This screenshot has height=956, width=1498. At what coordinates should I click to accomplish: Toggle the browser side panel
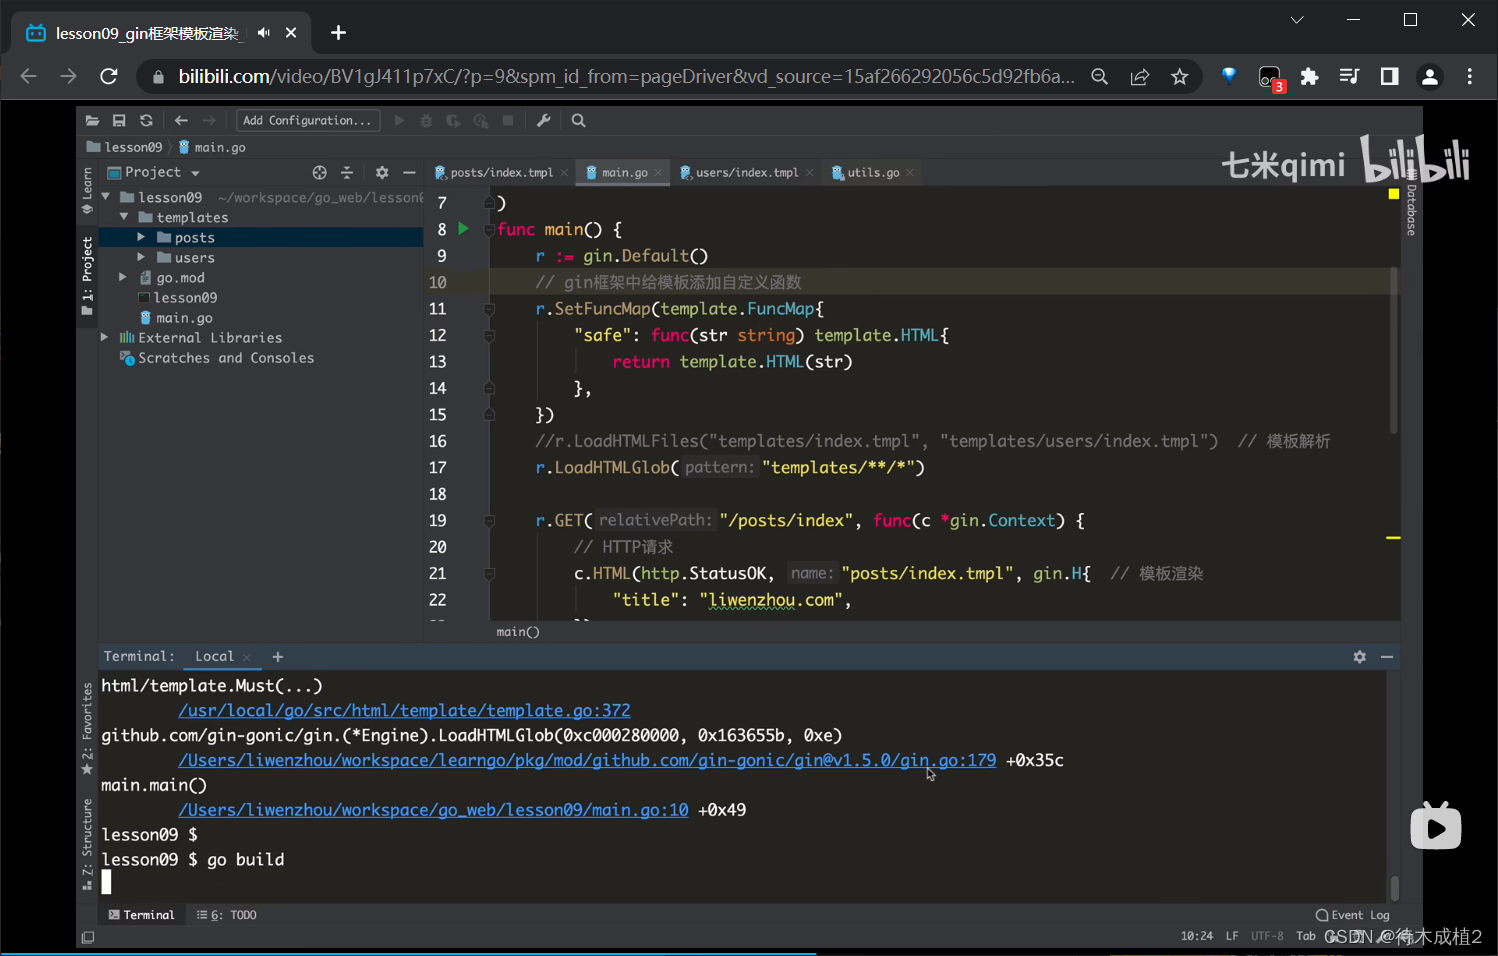click(x=1389, y=77)
